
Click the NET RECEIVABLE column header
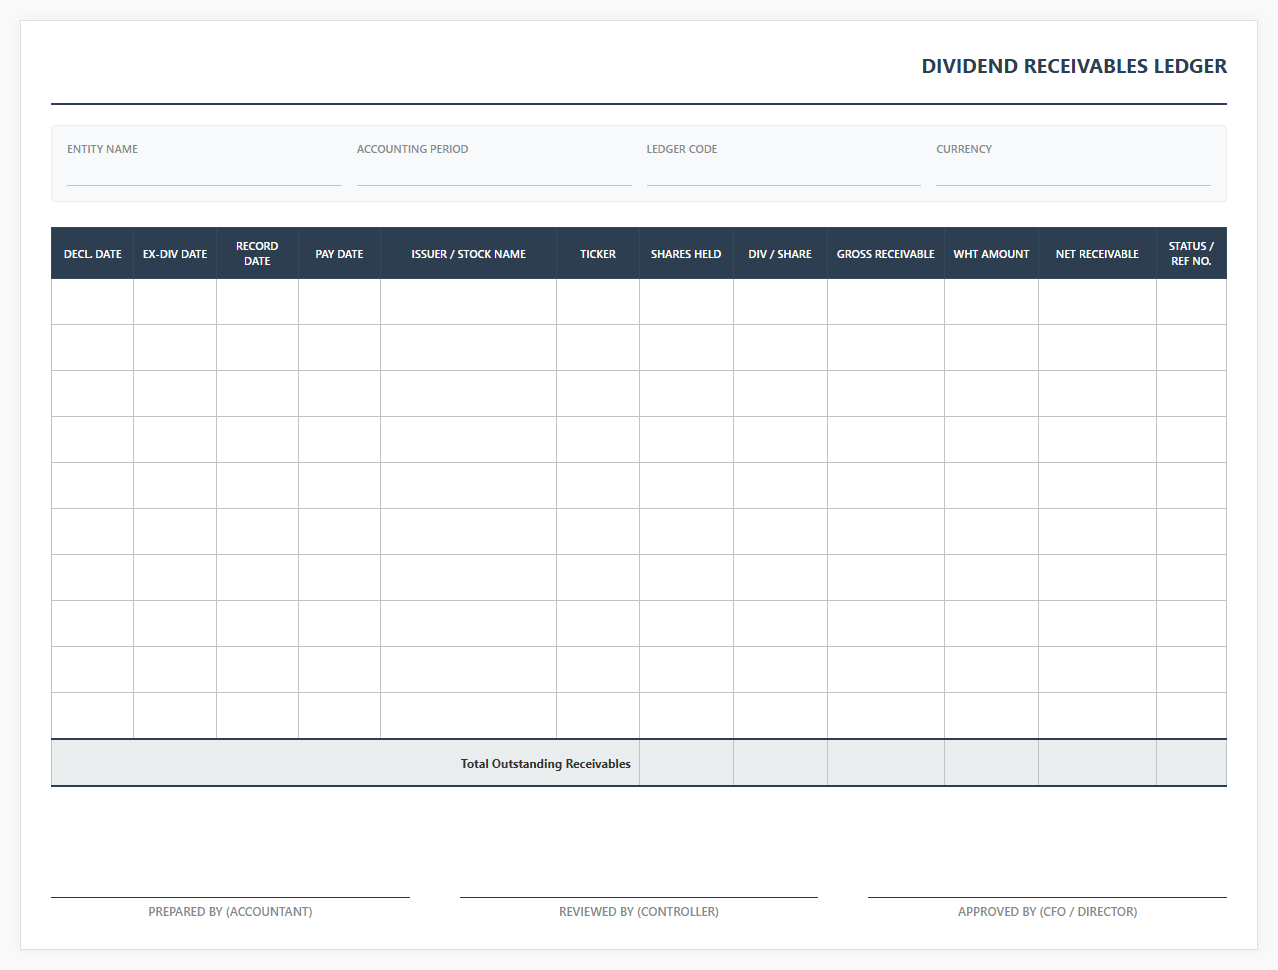pyautogui.click(x=1097, y=254)
